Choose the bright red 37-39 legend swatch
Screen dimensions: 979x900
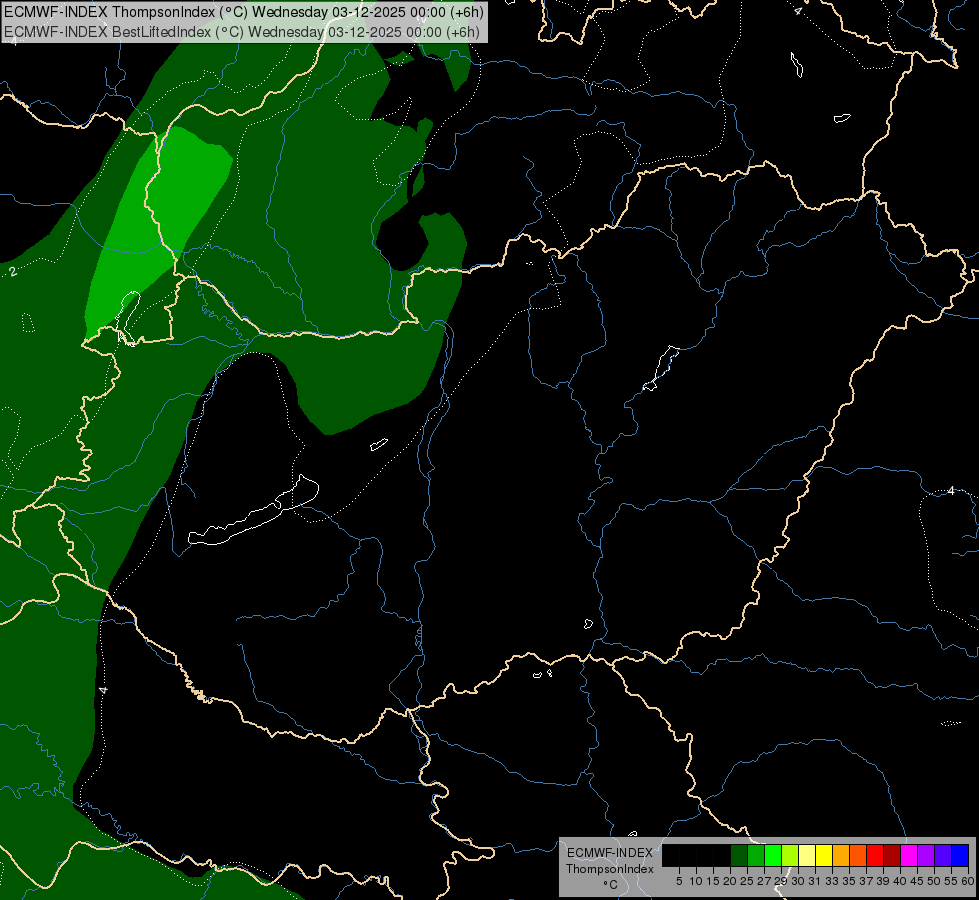coord(875,855)
